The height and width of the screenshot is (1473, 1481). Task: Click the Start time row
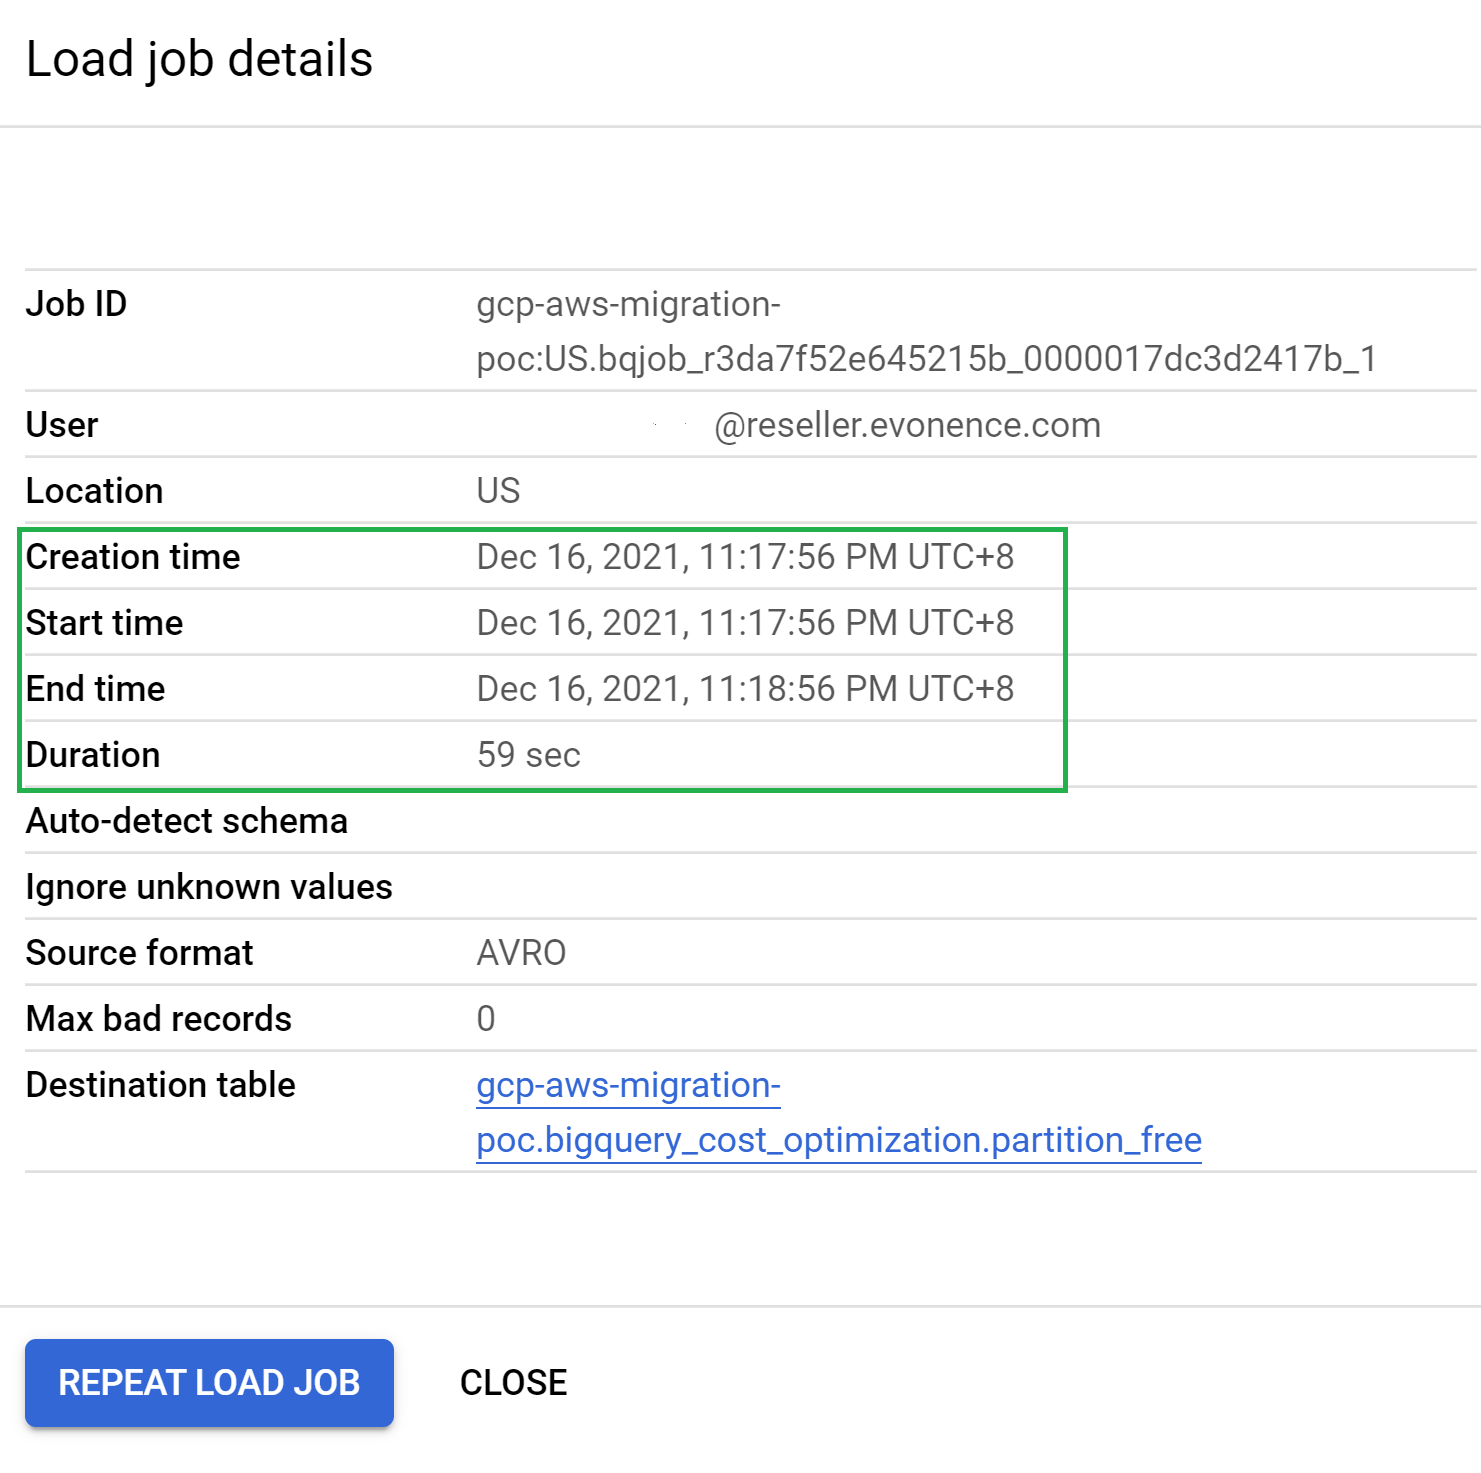[x=105, y=622]
